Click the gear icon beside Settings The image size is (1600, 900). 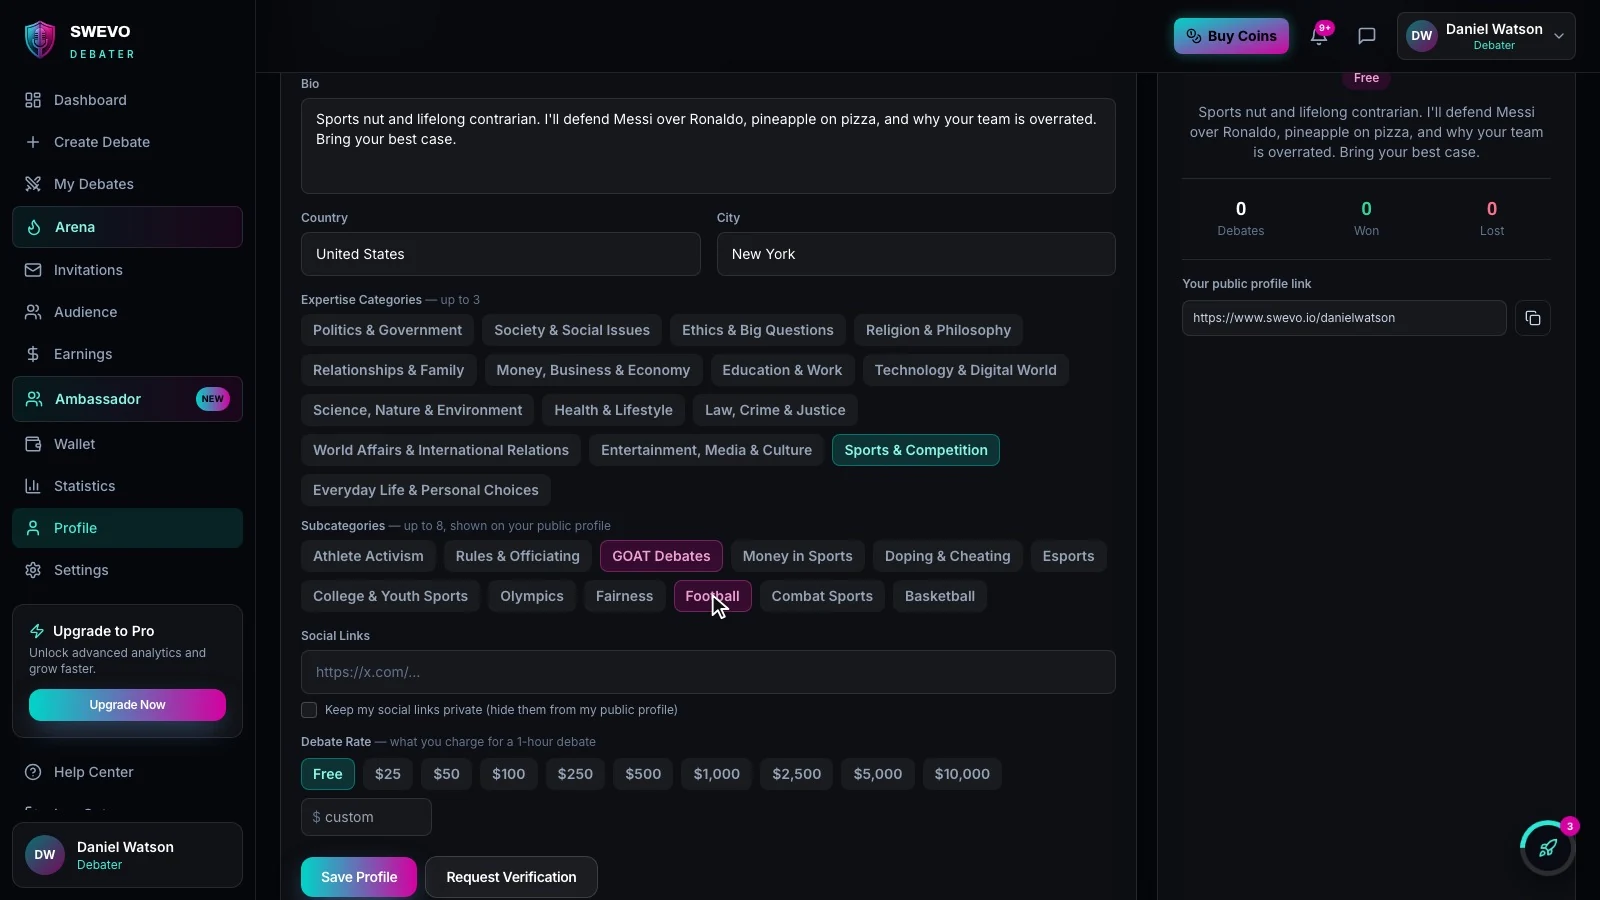(x=33, y=570)
